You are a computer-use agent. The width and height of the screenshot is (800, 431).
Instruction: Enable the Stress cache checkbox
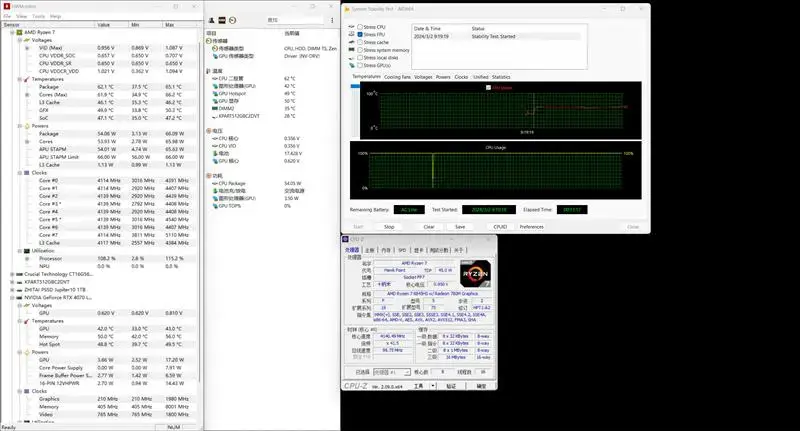360,42
